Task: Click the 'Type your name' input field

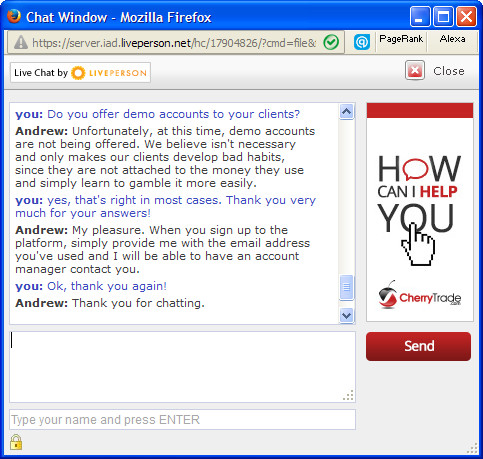Action: pos(182,419)
